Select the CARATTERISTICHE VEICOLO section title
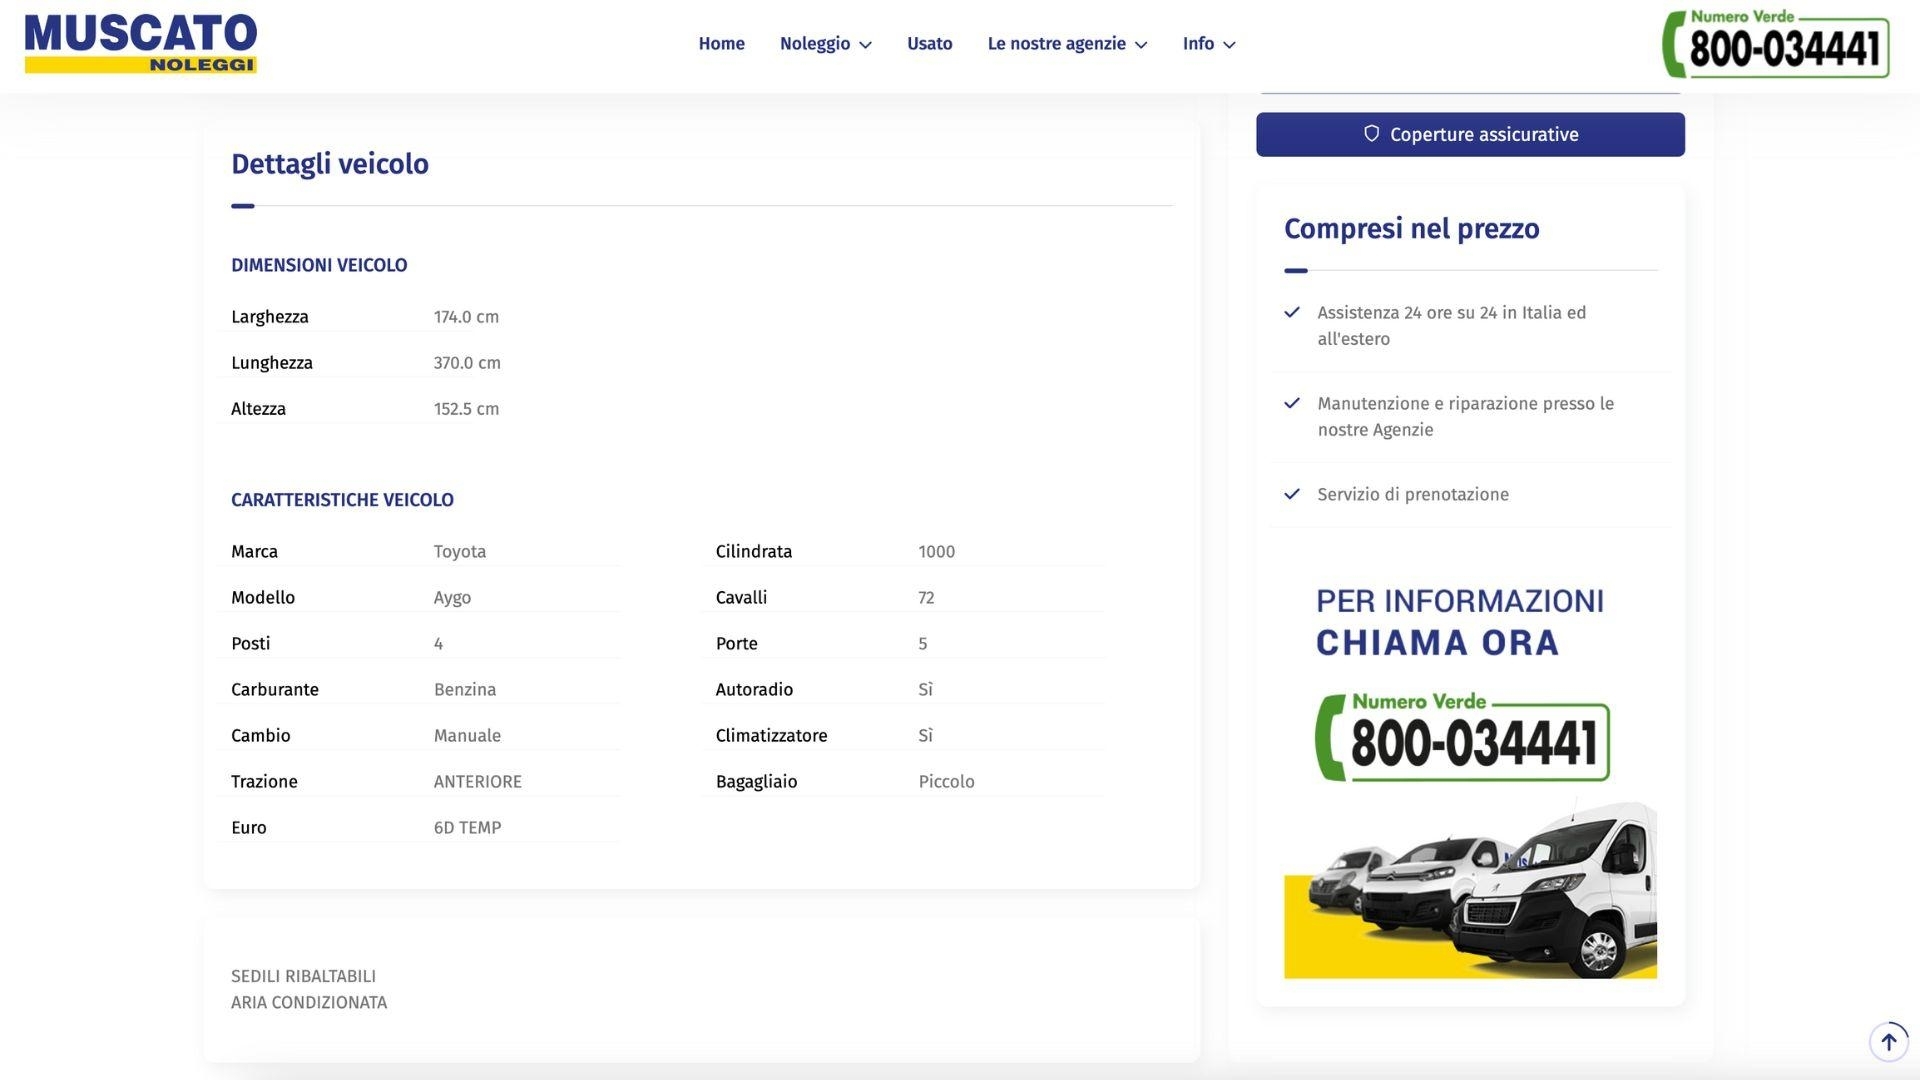Screen dimensions: 1920x1080 342,500
